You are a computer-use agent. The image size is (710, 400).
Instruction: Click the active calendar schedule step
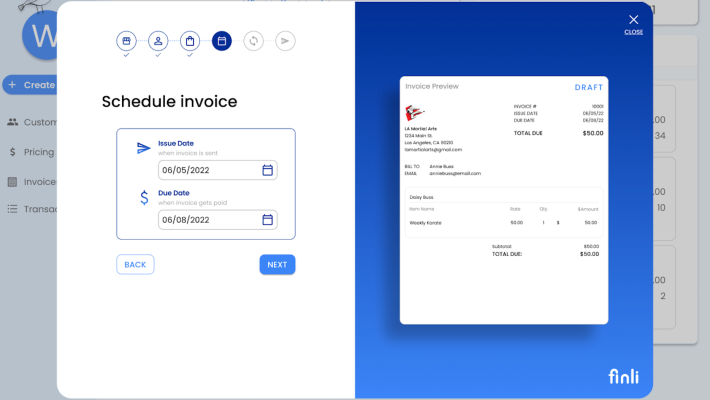click(222, 41)
